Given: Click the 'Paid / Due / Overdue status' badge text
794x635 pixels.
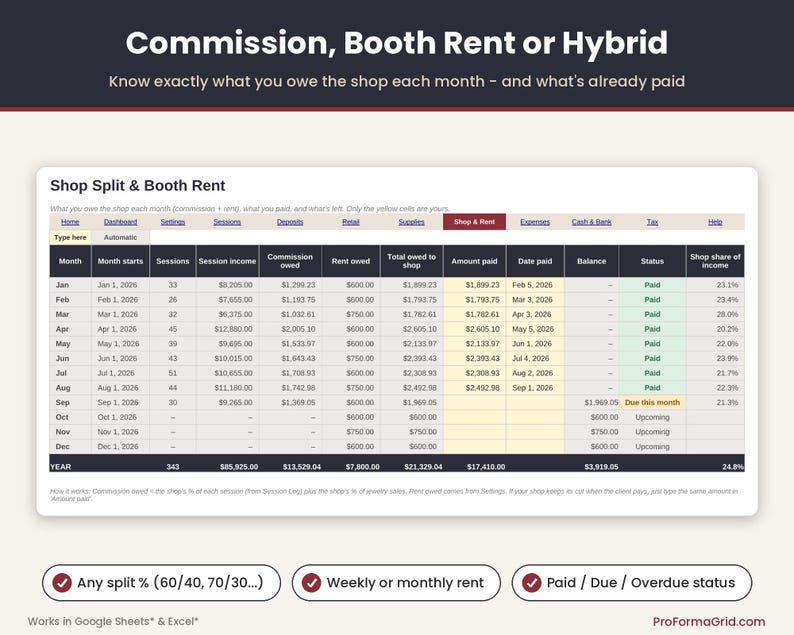Looking at the screenshot, I should coord(641,583).
